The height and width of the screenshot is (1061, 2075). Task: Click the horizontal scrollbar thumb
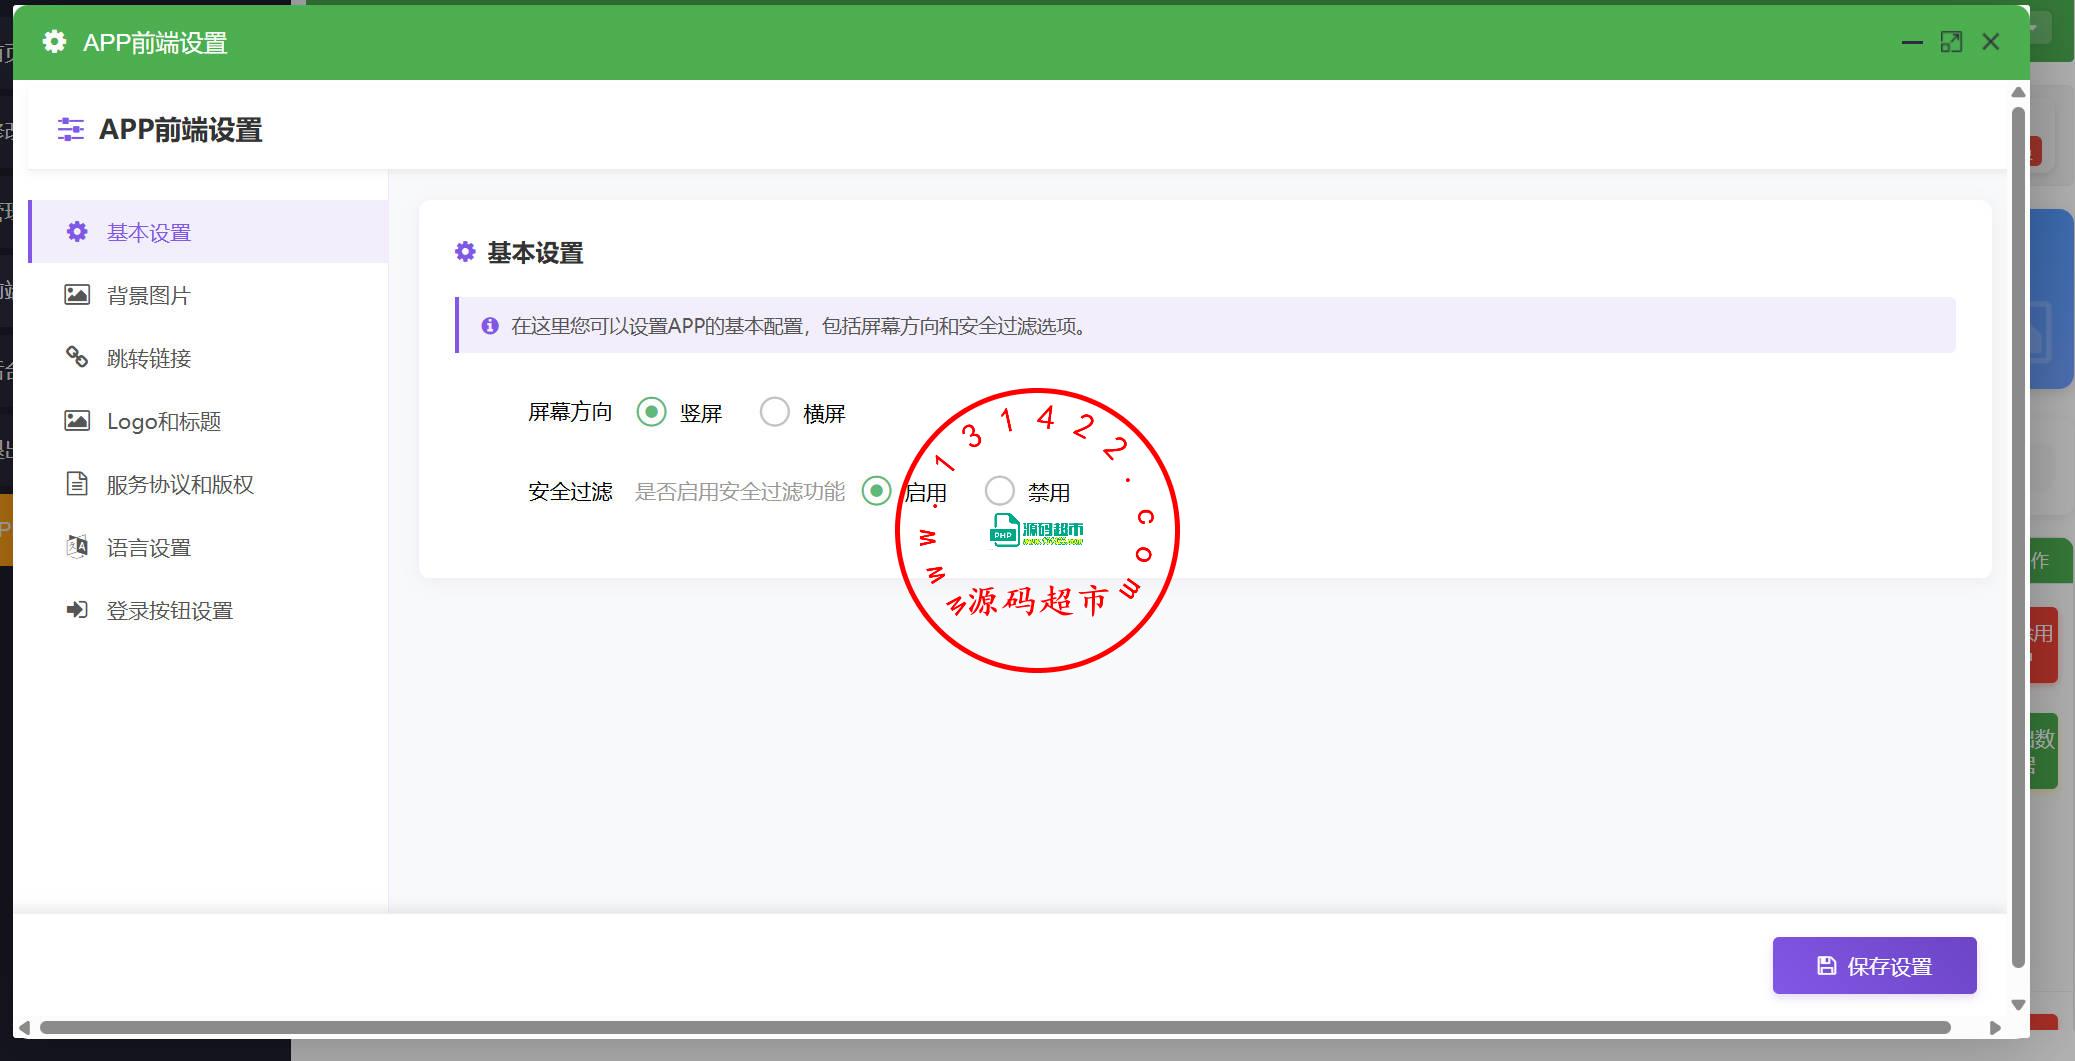(995, 1027)
